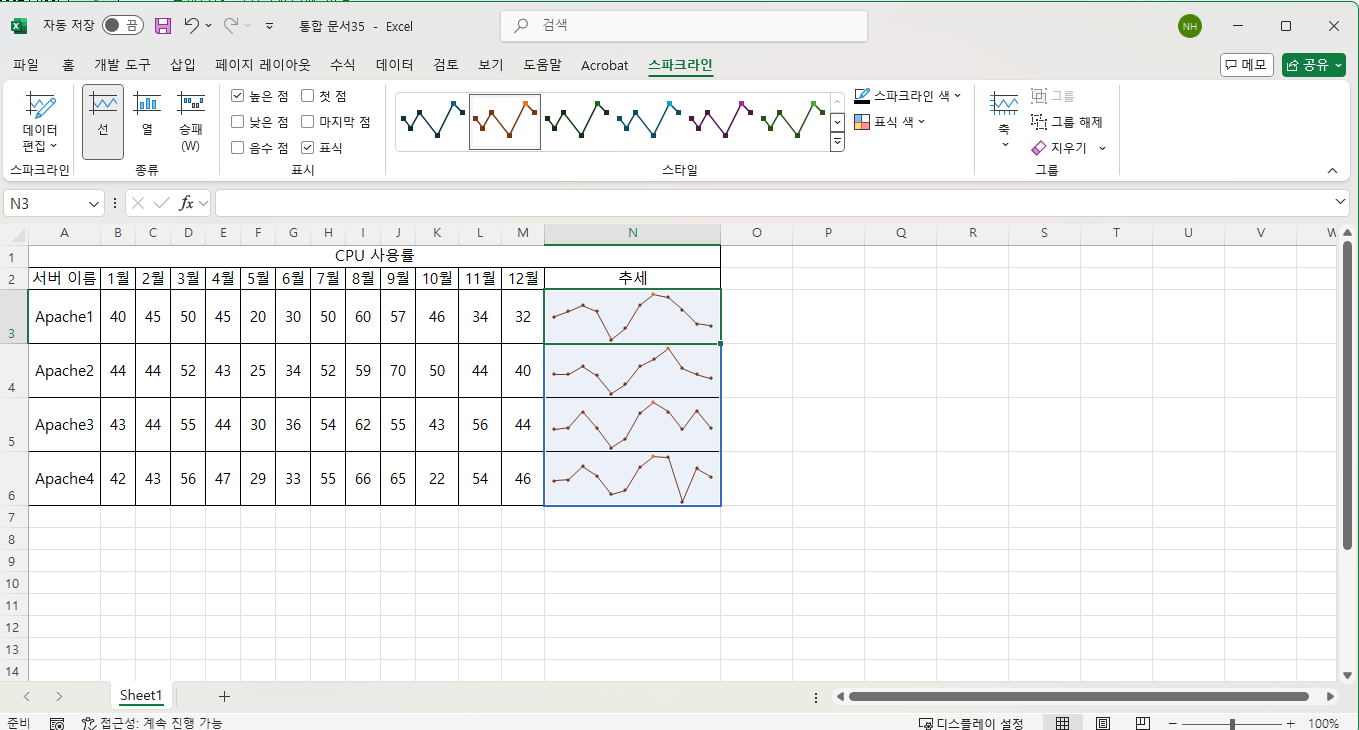1359x730 pixels.
Task: Enable the 낮은 점 (Low Point) checkbox
Action: [237, 122]
